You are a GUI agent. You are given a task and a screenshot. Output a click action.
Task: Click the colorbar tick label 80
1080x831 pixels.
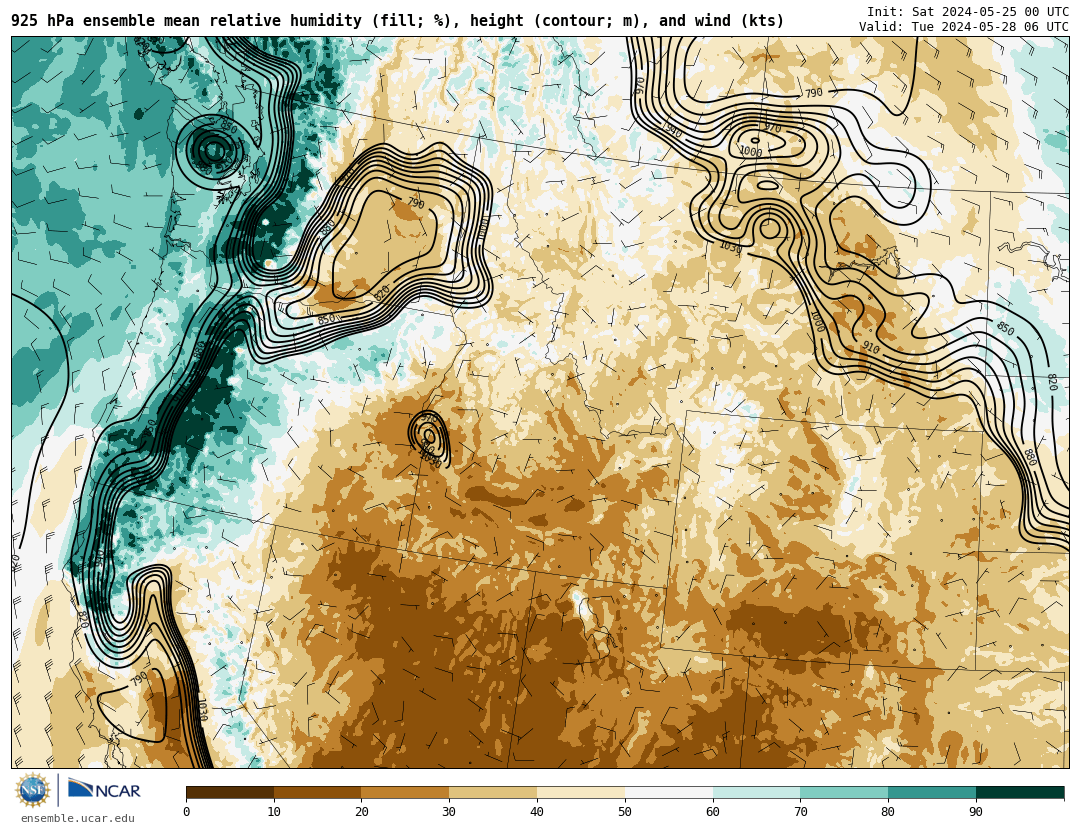[888, 812]
